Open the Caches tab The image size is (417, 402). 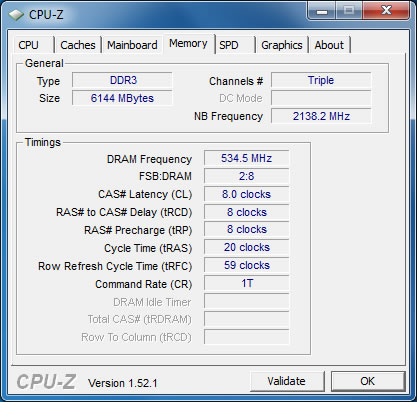[x=78, y=45]
